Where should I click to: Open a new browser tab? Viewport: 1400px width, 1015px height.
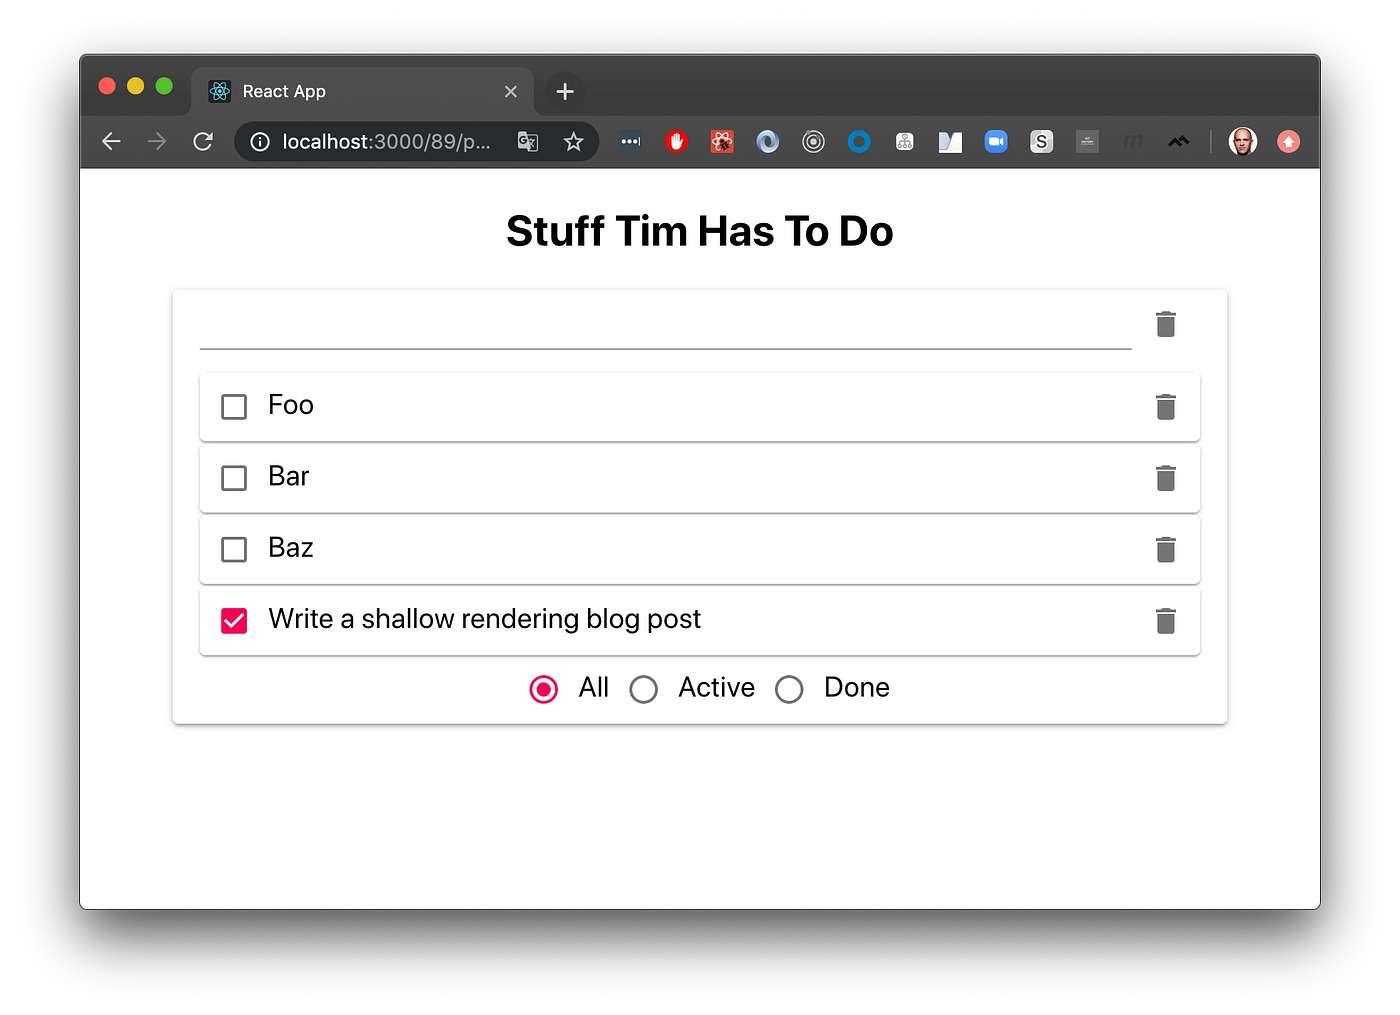(564, 91)
